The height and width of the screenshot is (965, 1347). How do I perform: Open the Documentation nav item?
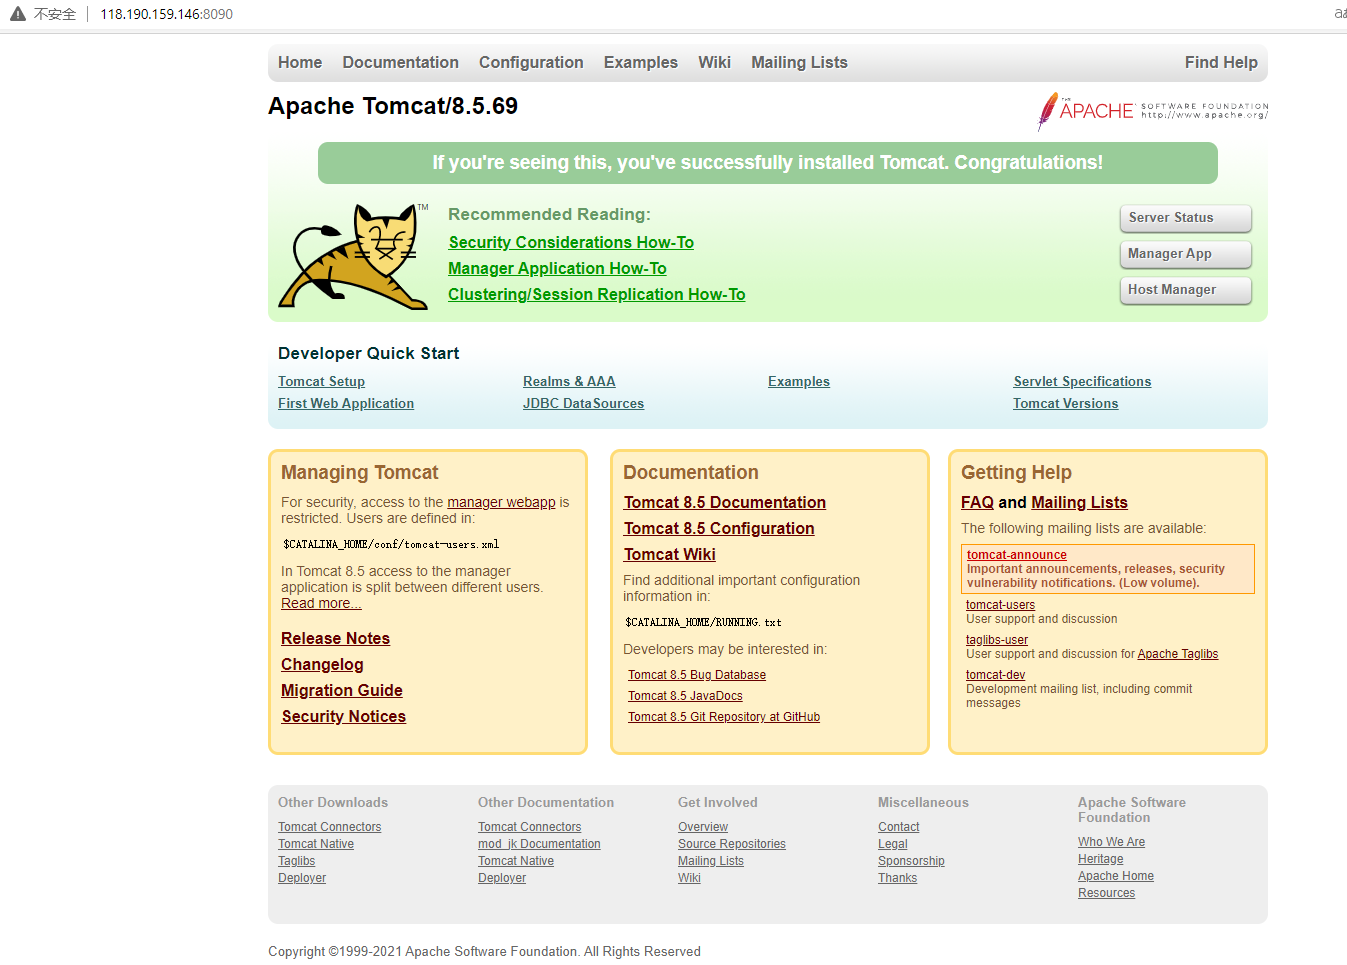(400, 62)
